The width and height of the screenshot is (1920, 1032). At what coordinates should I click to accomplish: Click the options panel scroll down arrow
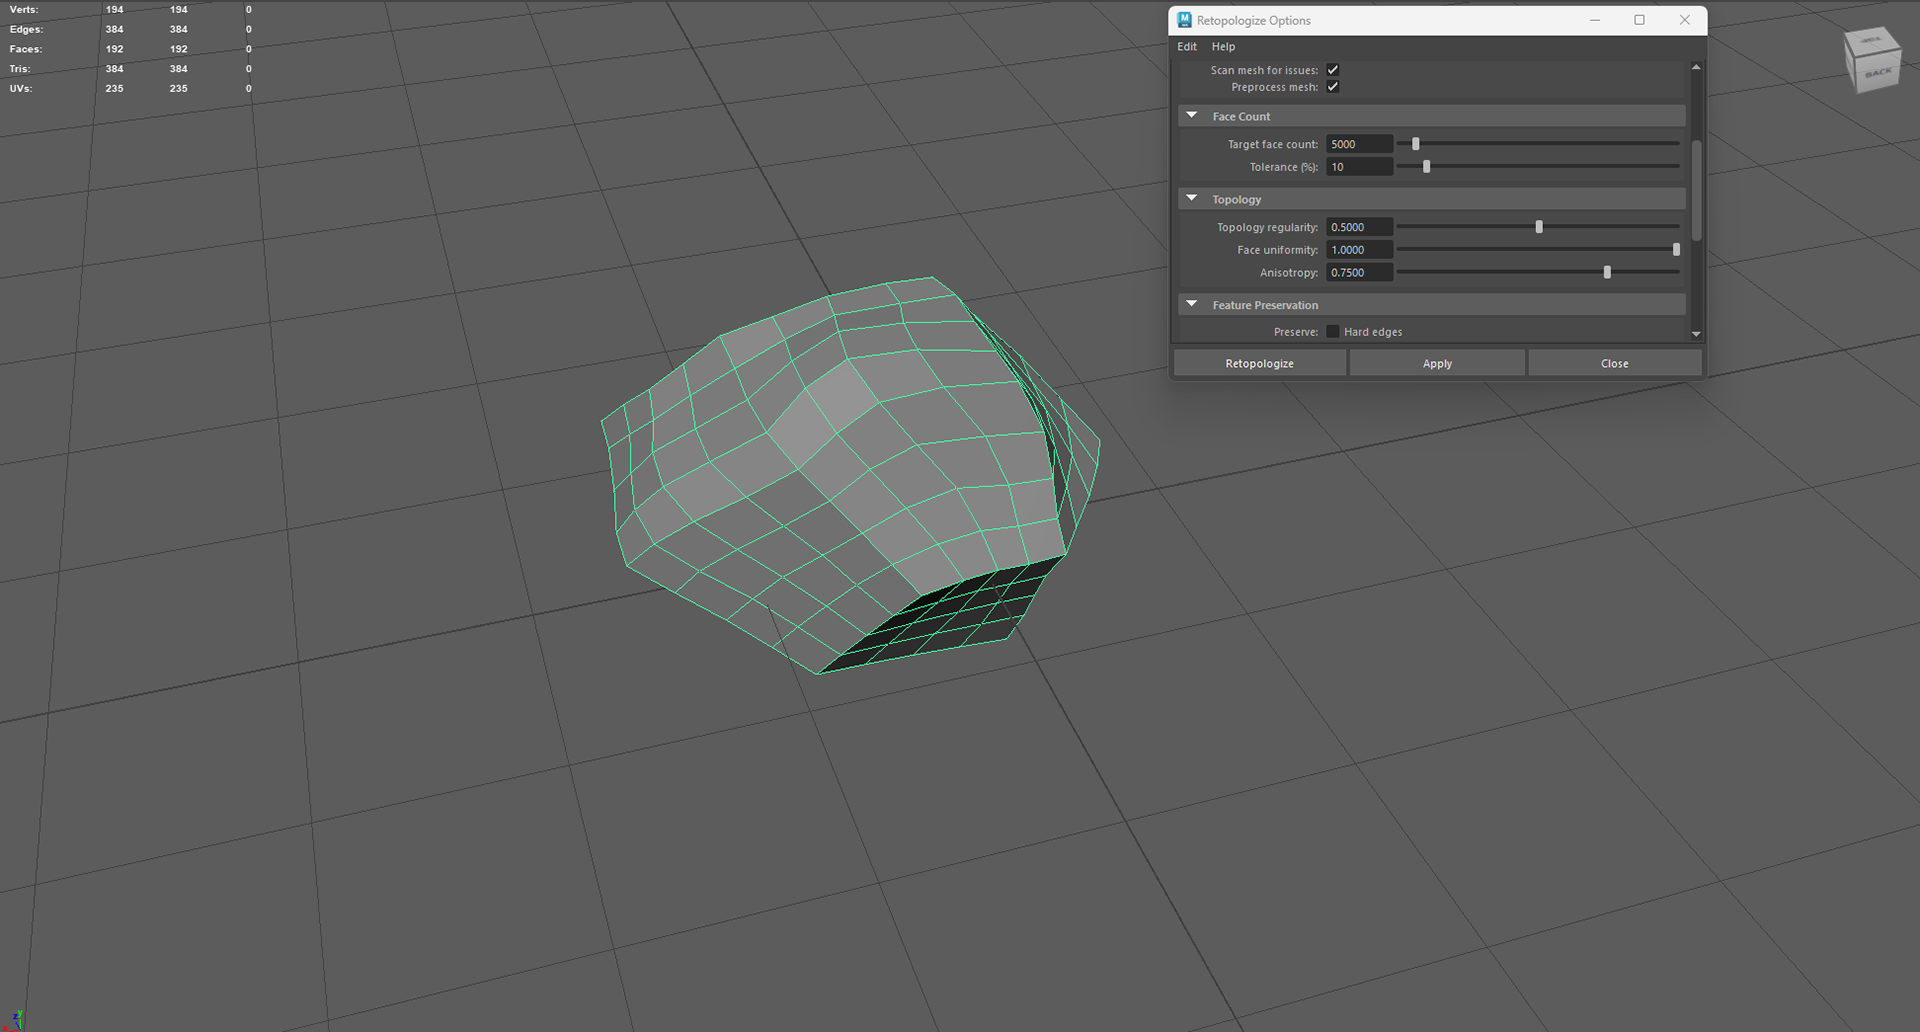click(x=1696, y=334)
